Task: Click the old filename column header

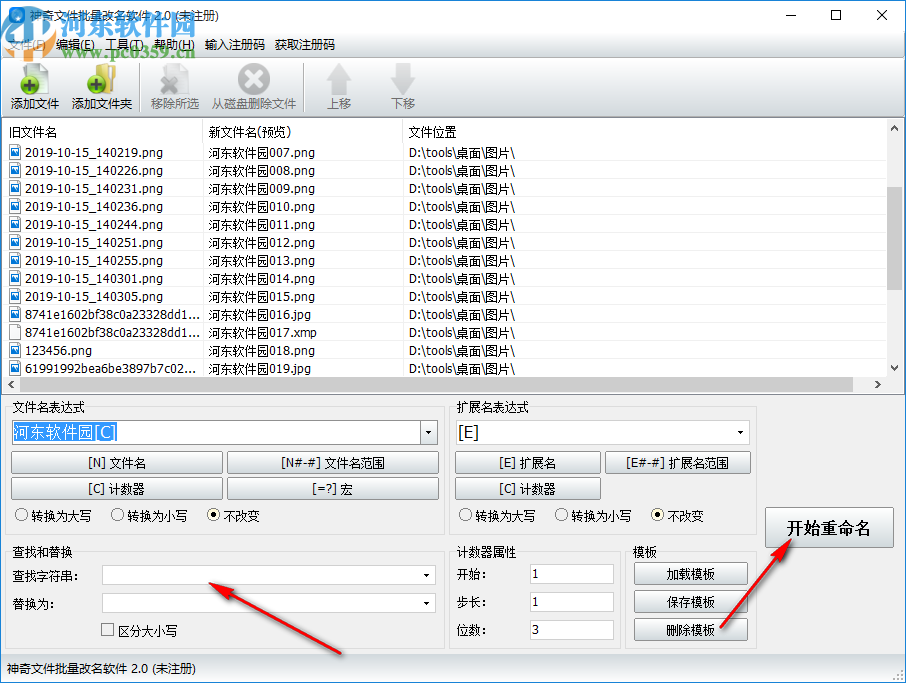Action: click(x=104, y=132)
